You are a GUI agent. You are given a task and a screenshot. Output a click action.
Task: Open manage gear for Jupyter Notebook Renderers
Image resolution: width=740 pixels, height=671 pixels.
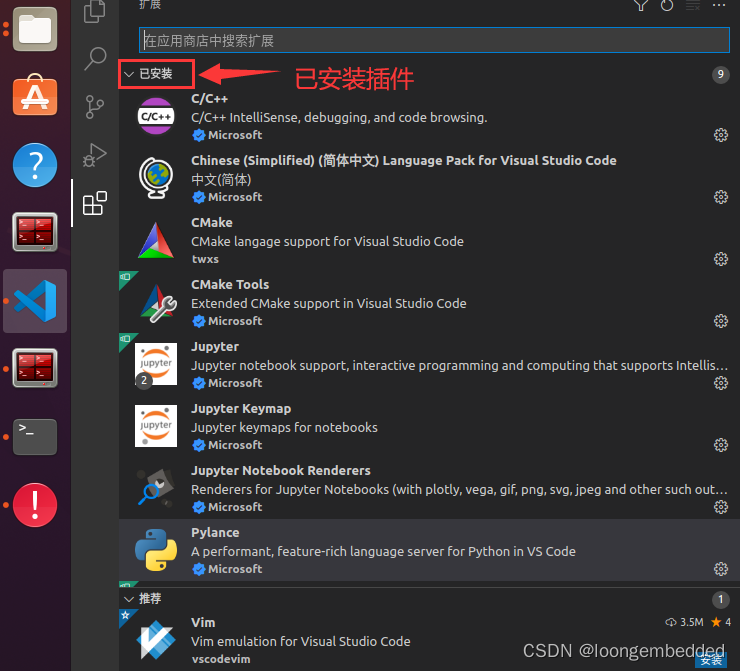click(721, 507)
